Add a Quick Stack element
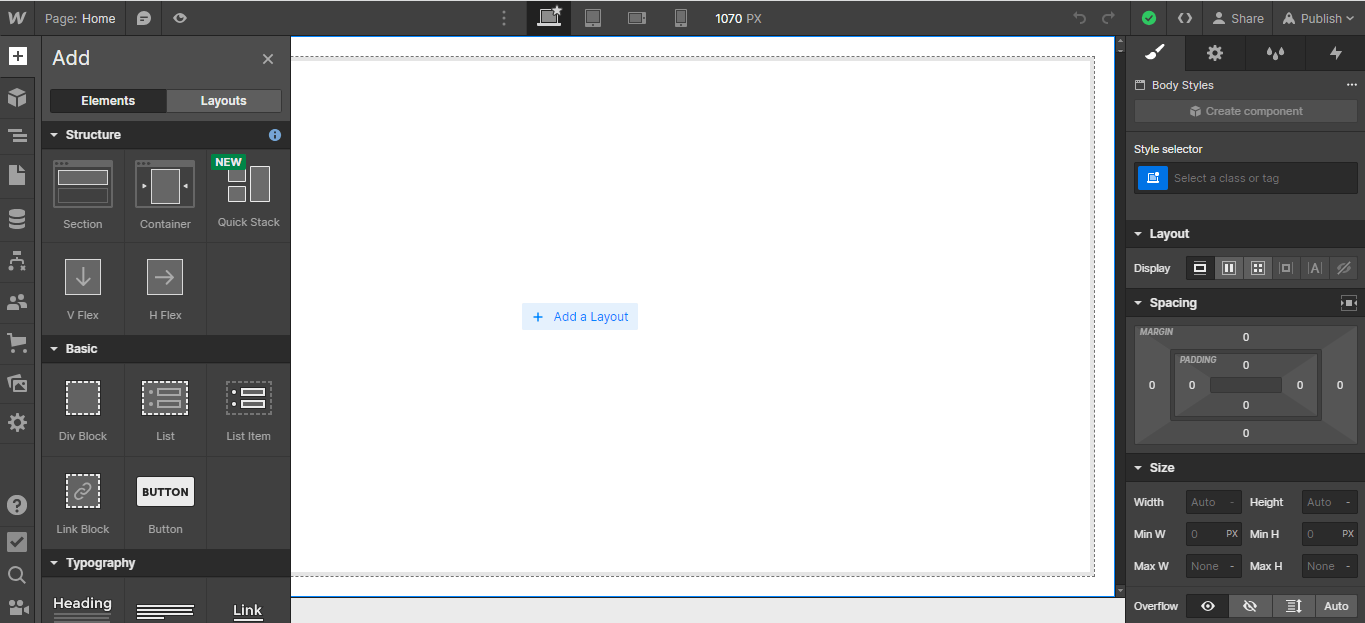 pos(249,194)
